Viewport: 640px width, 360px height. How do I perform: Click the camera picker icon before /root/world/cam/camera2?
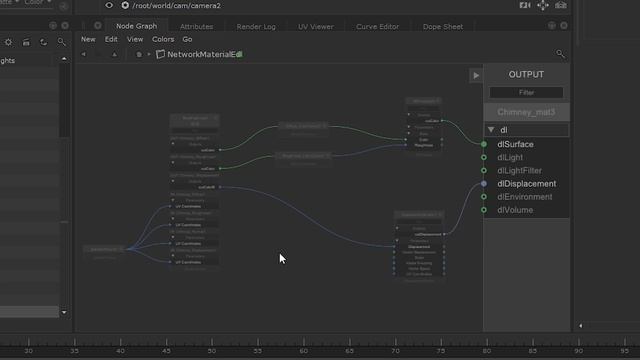[x=125, y=5]
